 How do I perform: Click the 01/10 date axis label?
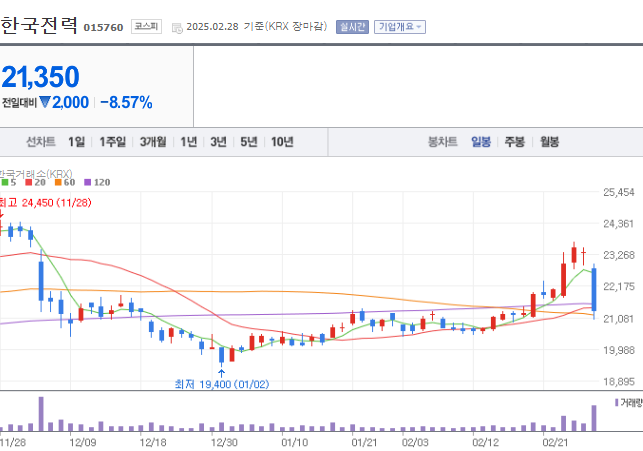[x=294, y=442]
